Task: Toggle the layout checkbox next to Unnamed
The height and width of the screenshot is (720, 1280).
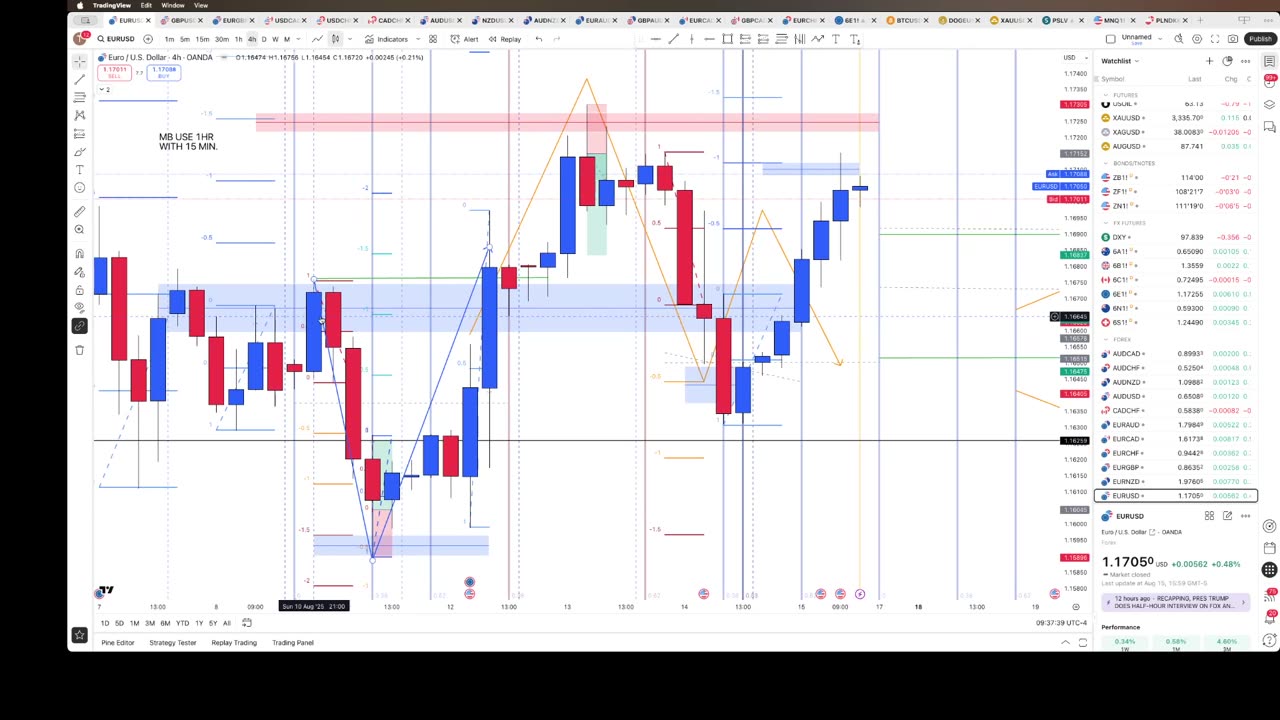Action: point(1110,39)
